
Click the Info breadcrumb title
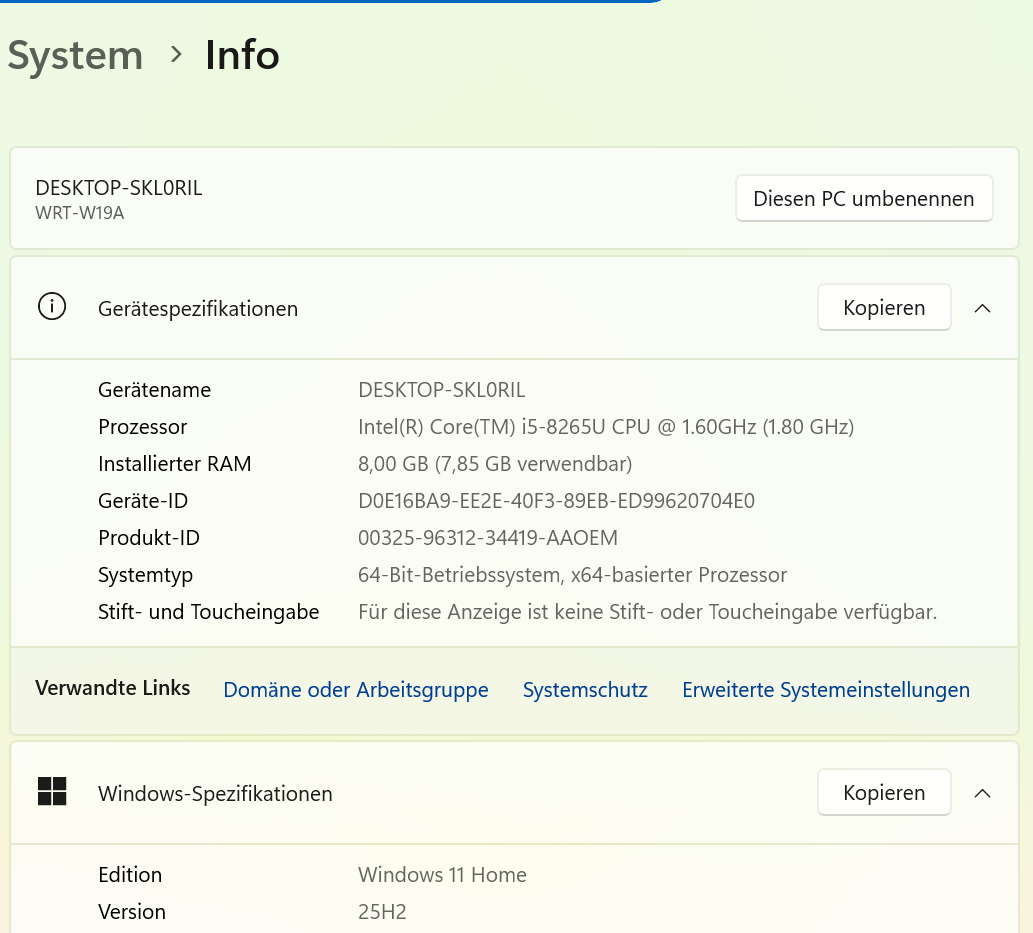[x=242, y=54]
